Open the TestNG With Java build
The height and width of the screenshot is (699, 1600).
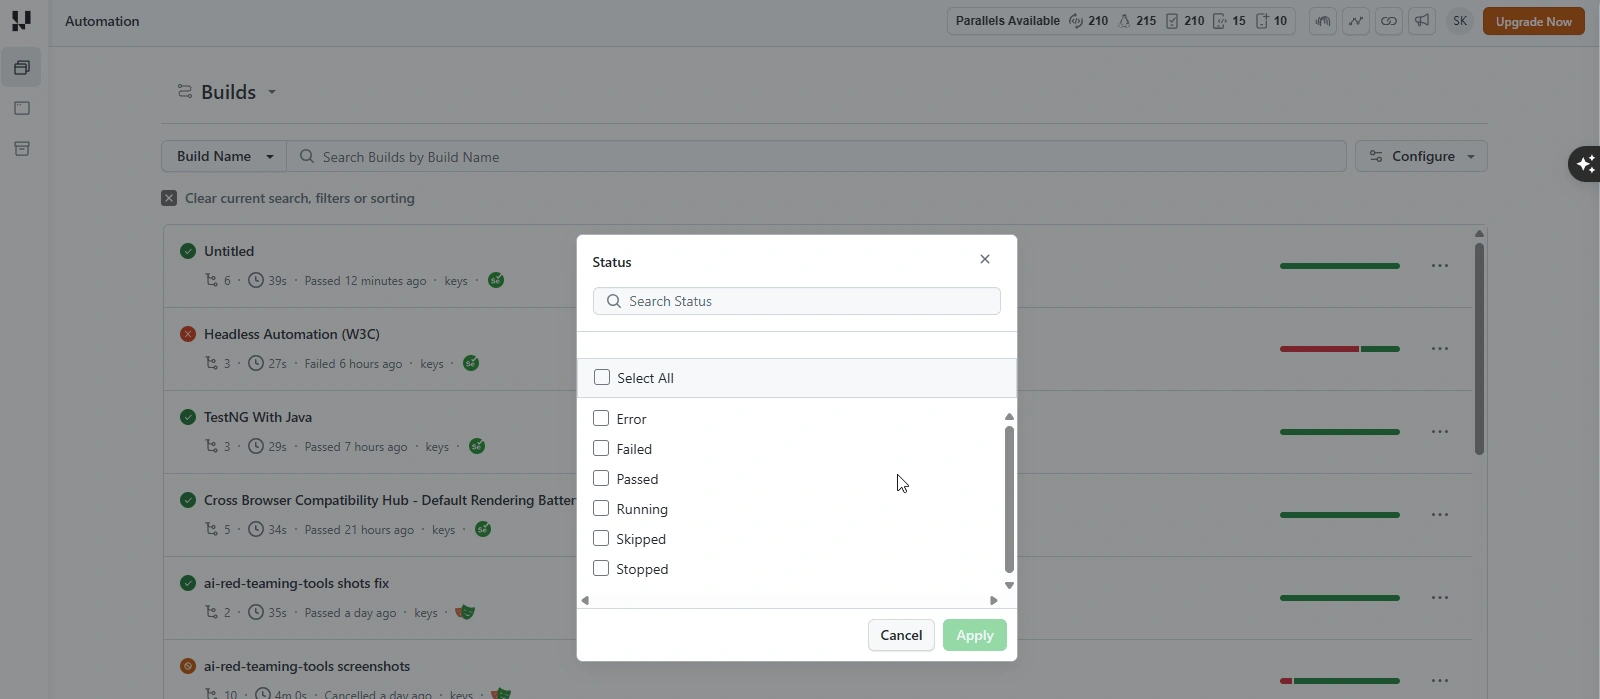click(x=258, y=417)
